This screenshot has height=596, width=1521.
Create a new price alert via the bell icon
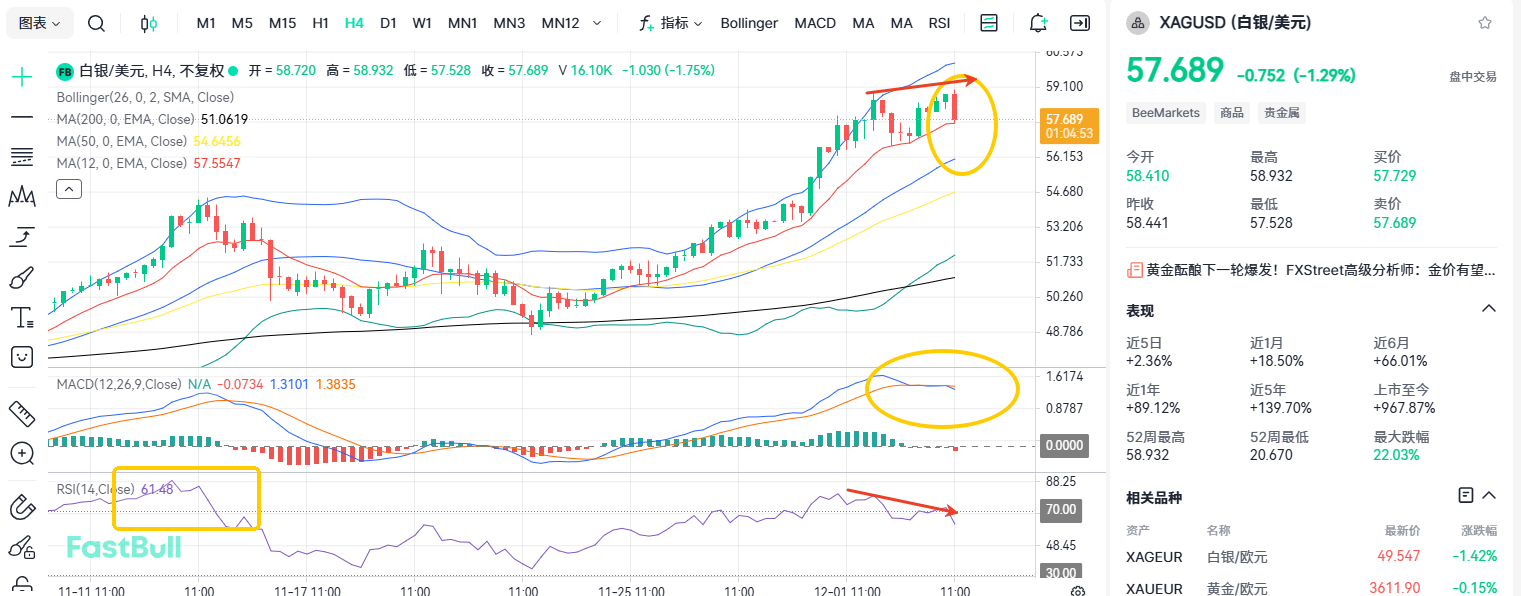(1037, 22)
